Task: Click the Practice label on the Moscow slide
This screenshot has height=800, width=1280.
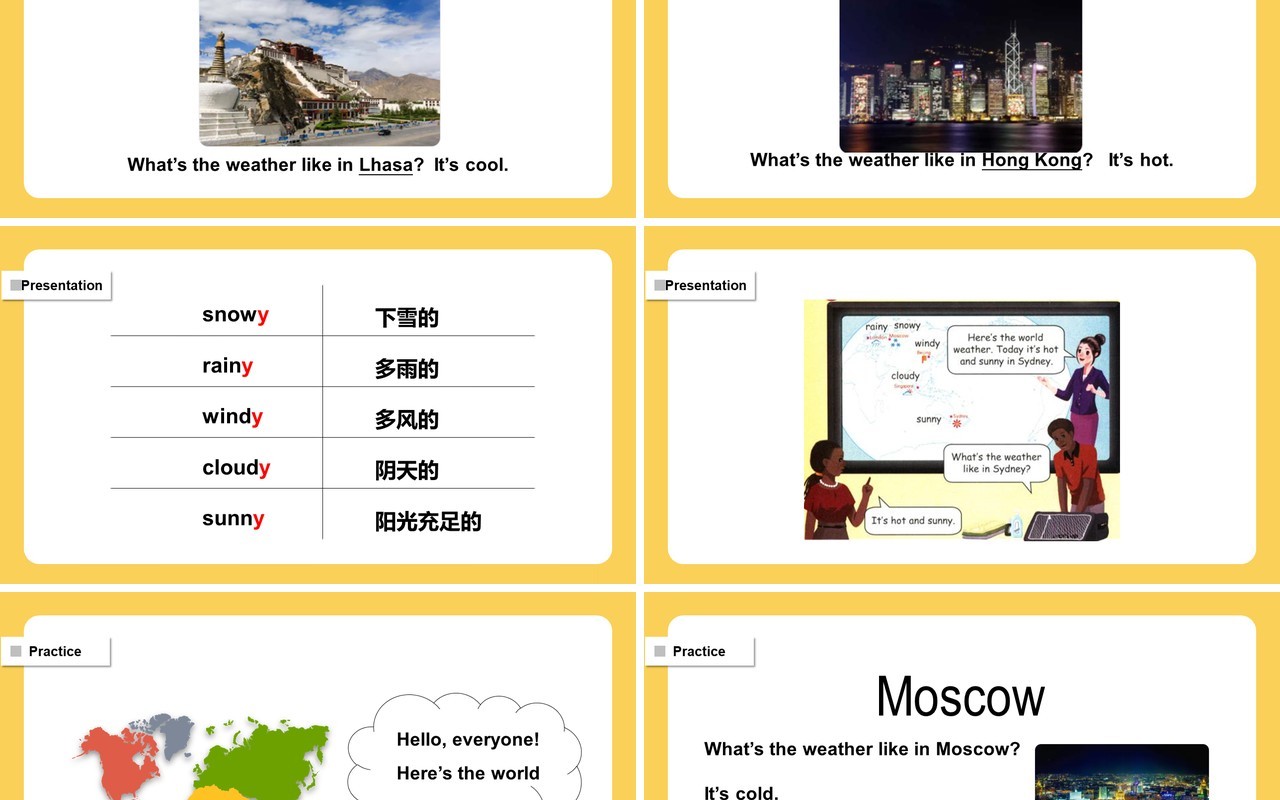Action: tap(700, 651)
